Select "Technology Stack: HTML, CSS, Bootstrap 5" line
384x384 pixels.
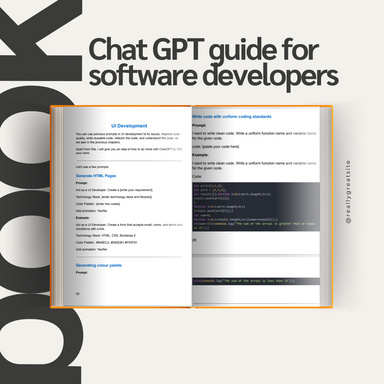coord(106,235)
